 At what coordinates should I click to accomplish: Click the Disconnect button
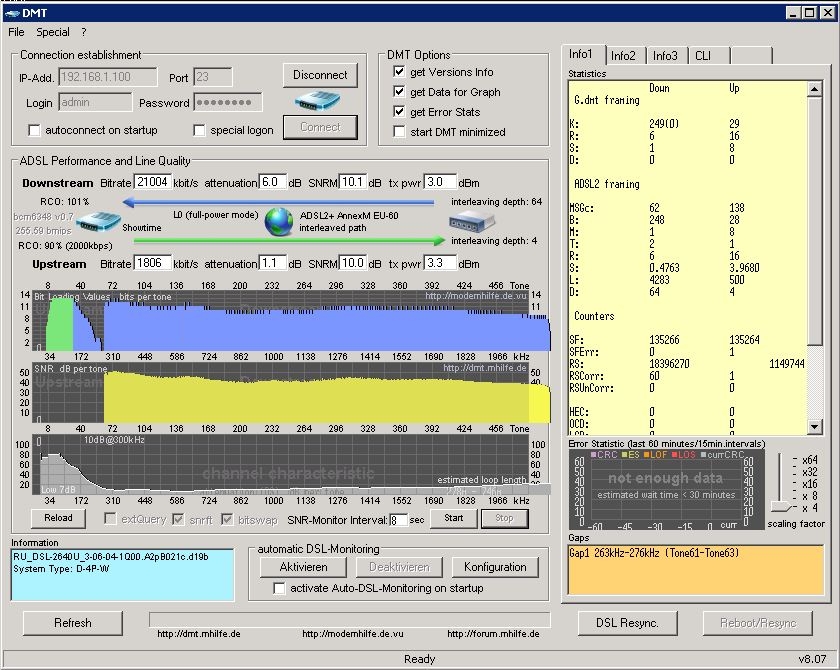[320, 75]
